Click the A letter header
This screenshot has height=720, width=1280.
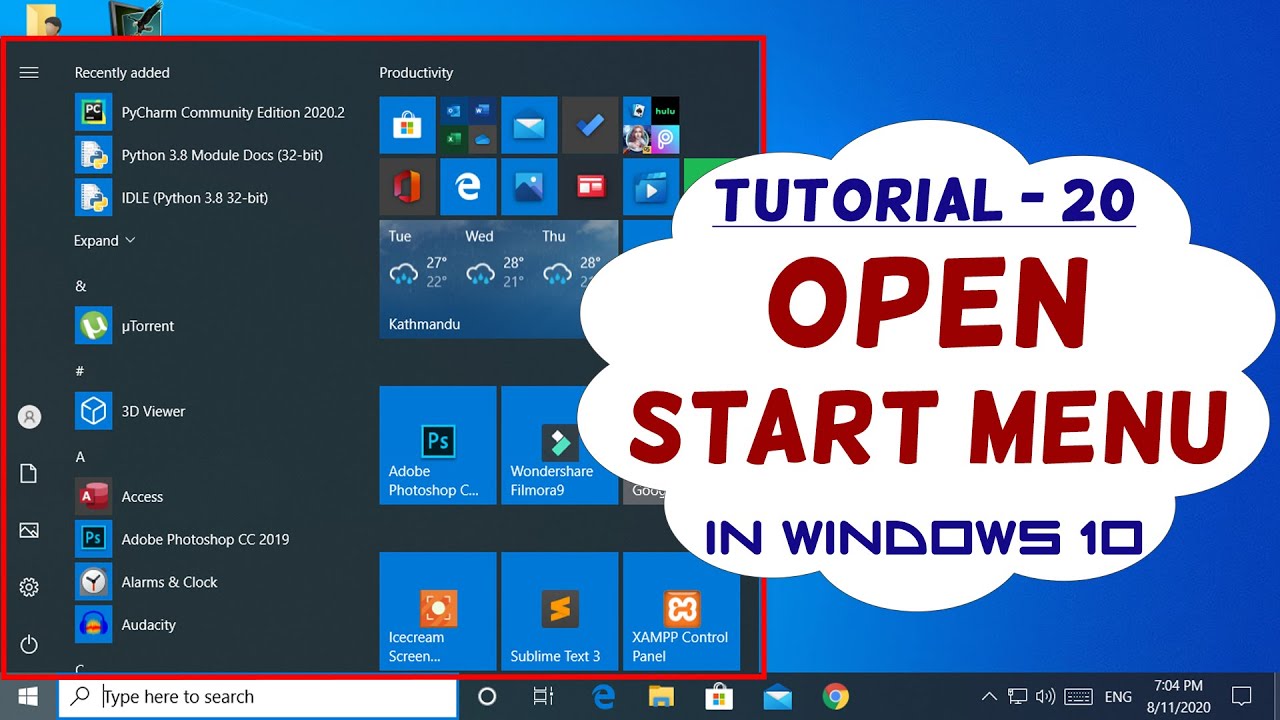click(x=80, y=456)
